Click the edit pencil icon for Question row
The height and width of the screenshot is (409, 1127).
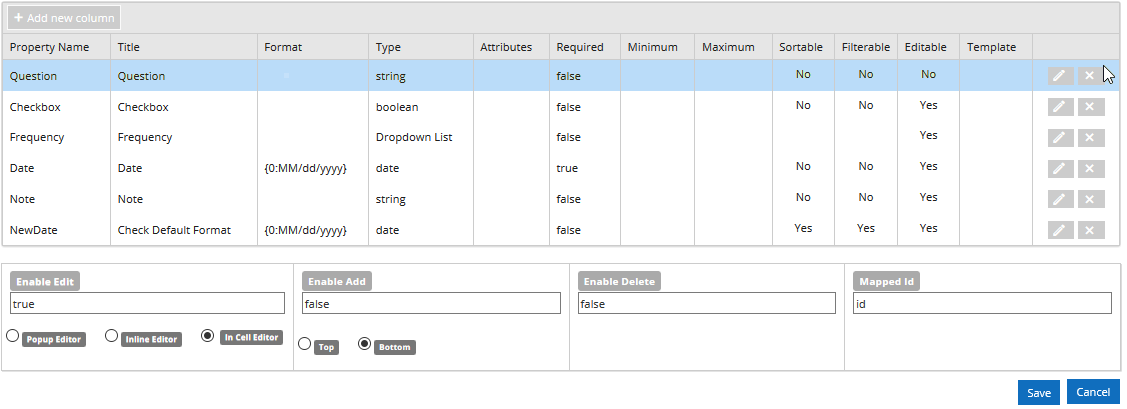1061,76
